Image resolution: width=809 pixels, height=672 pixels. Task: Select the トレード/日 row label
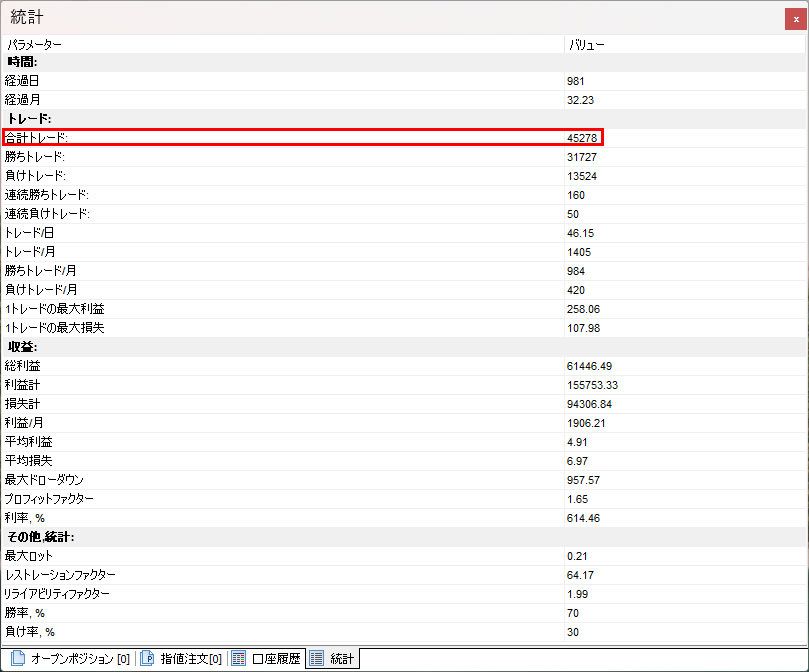[x=29, y=233]
